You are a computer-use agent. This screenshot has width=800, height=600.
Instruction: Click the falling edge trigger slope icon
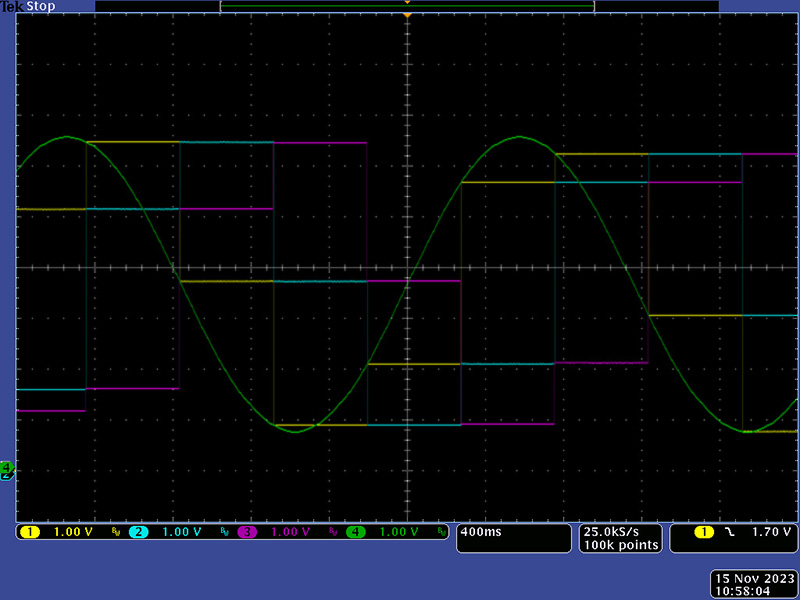click(729, 532)
